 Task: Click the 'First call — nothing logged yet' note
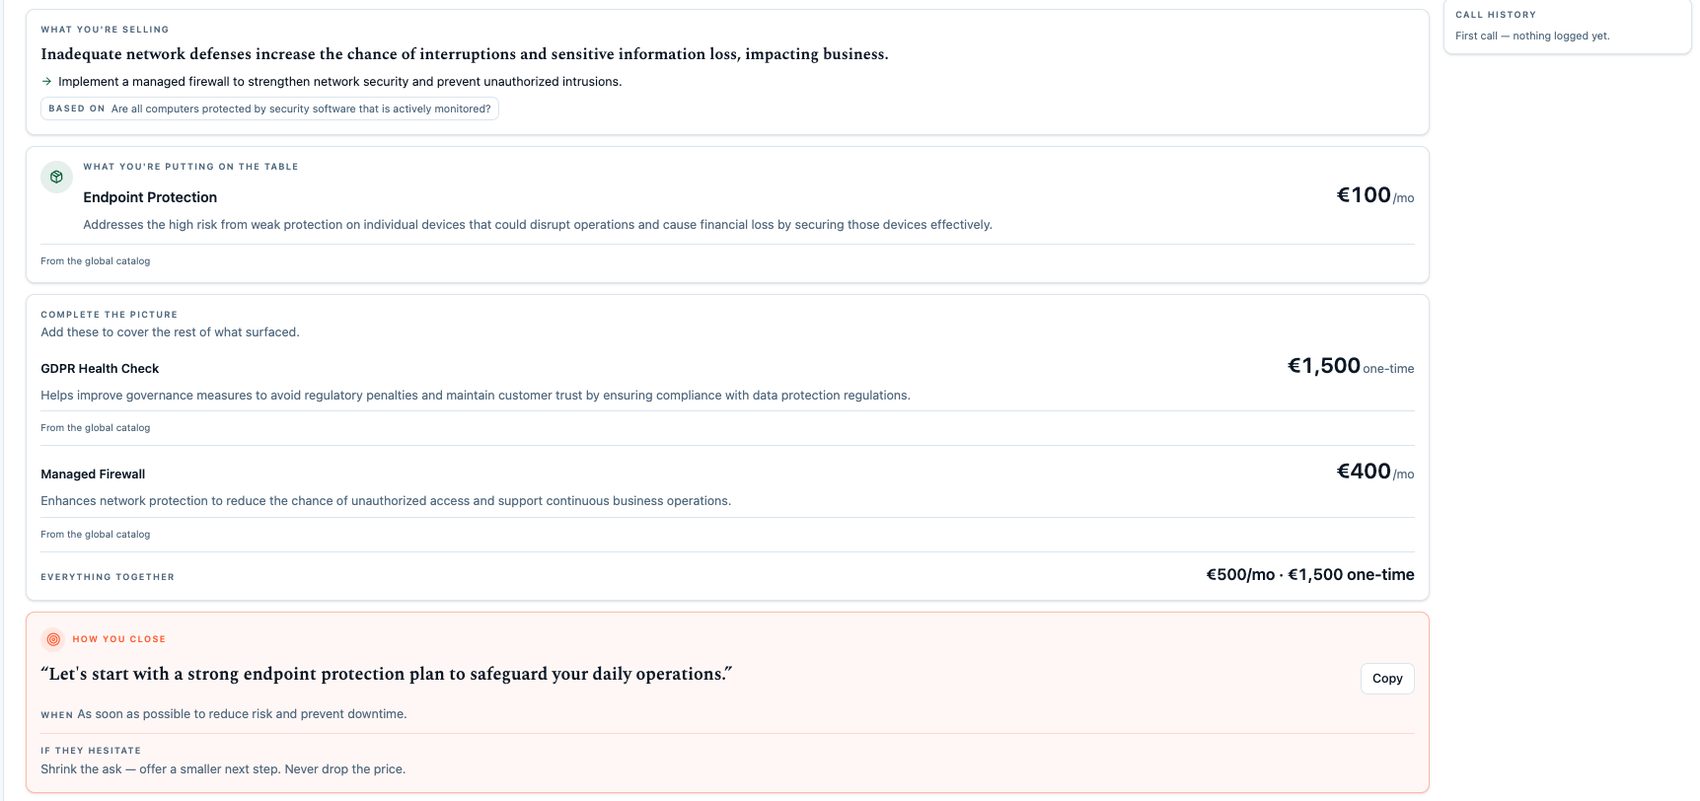[1532, 36]
